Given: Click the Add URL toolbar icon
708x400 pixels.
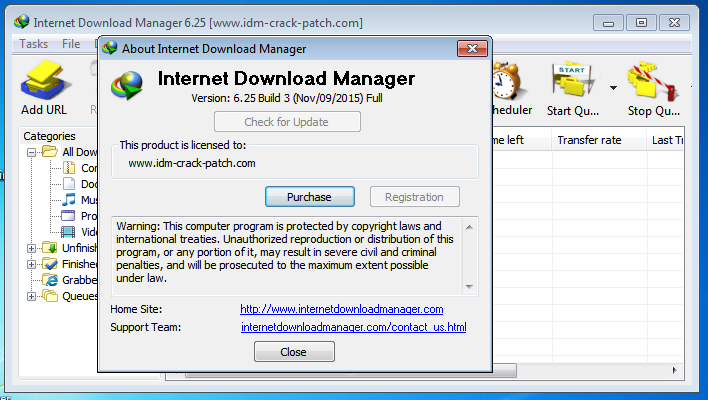Looking at the screenshot, I should pyautogui.click(x=44, y=81).
